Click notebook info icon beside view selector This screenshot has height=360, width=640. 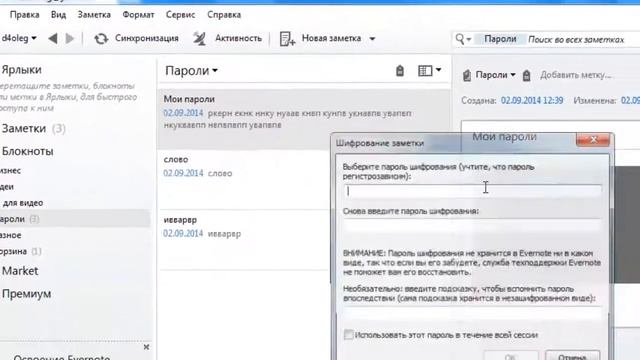pyautogui.click(x=400, y=71)
